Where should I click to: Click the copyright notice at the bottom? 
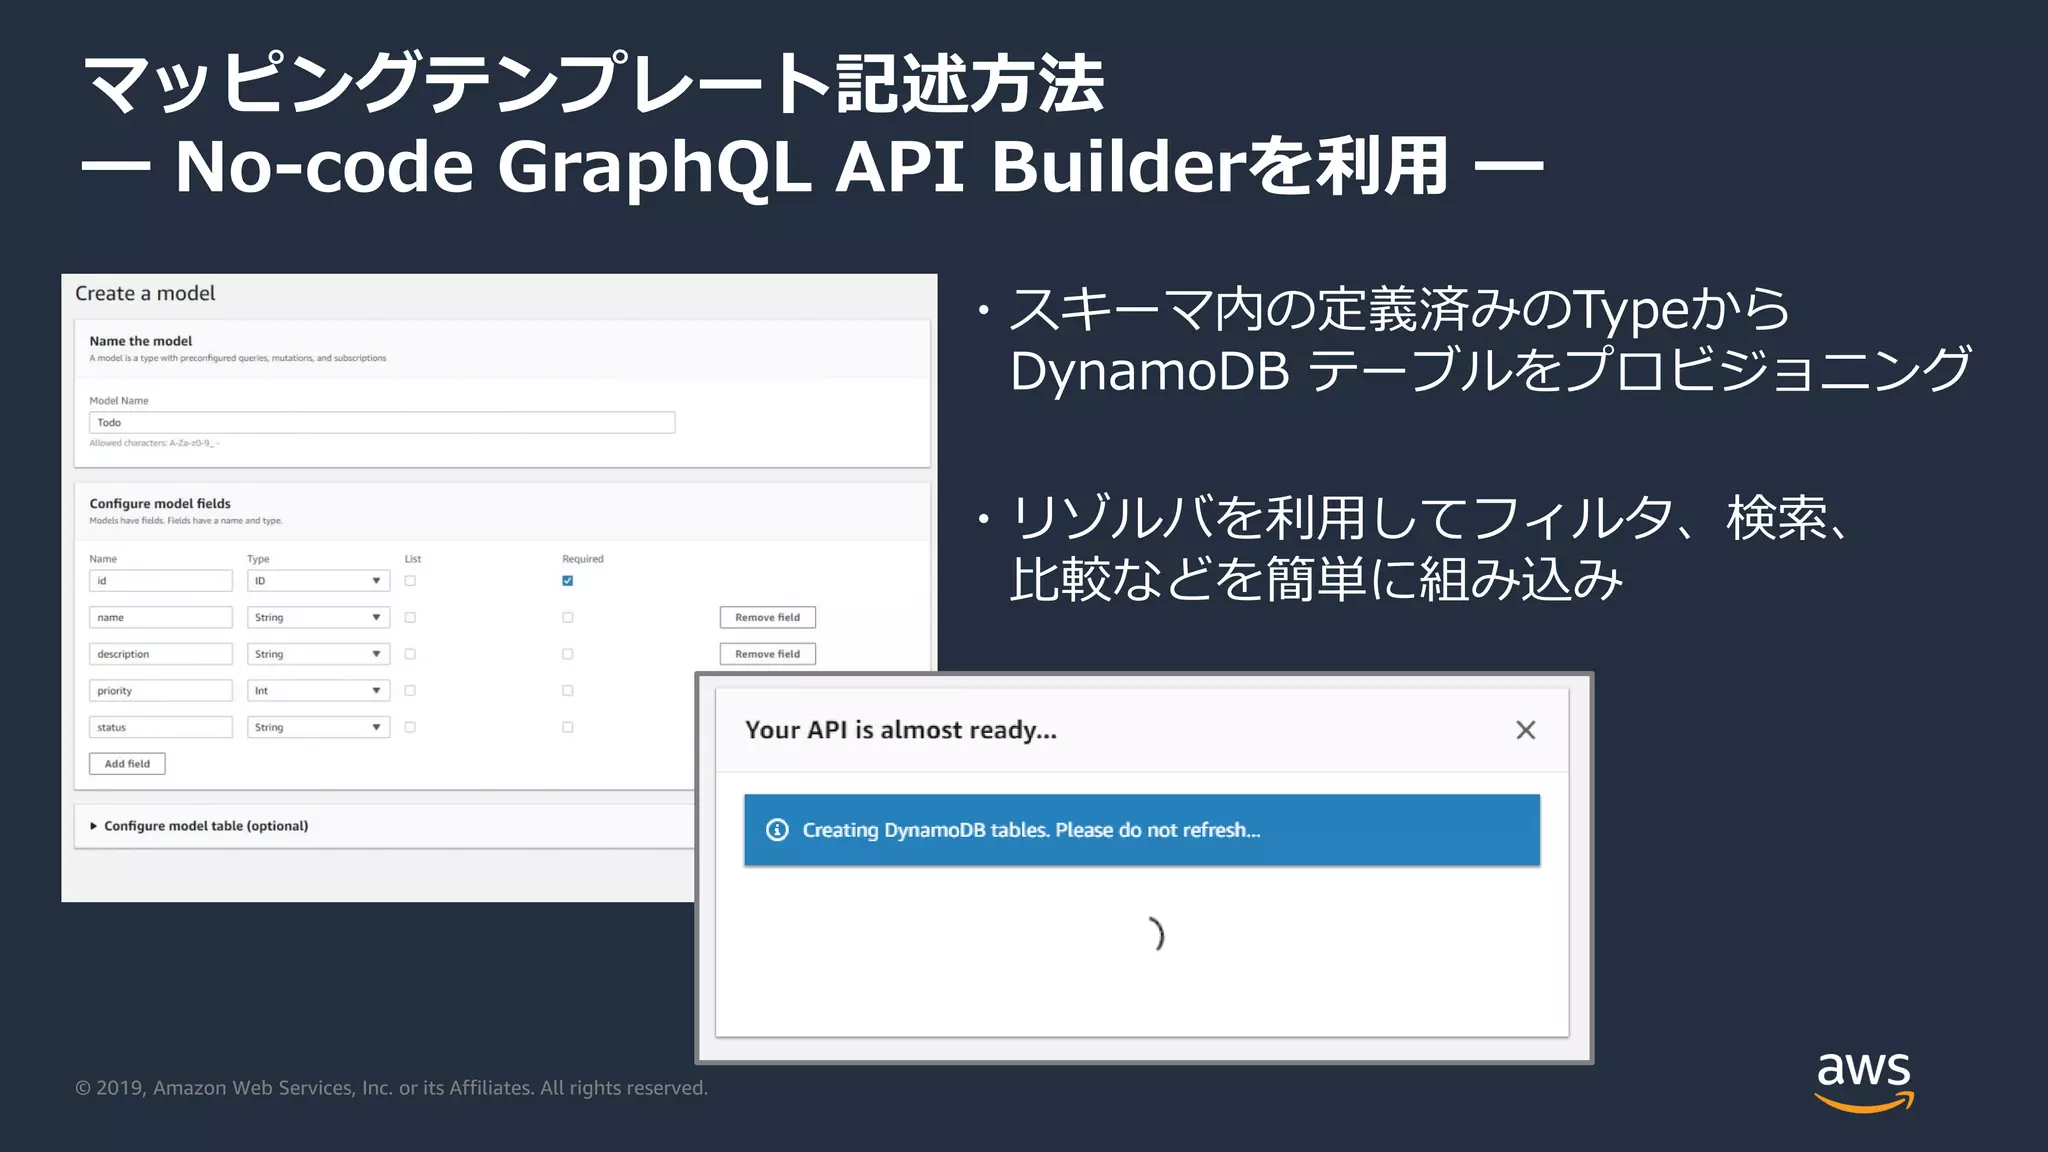392,1088
